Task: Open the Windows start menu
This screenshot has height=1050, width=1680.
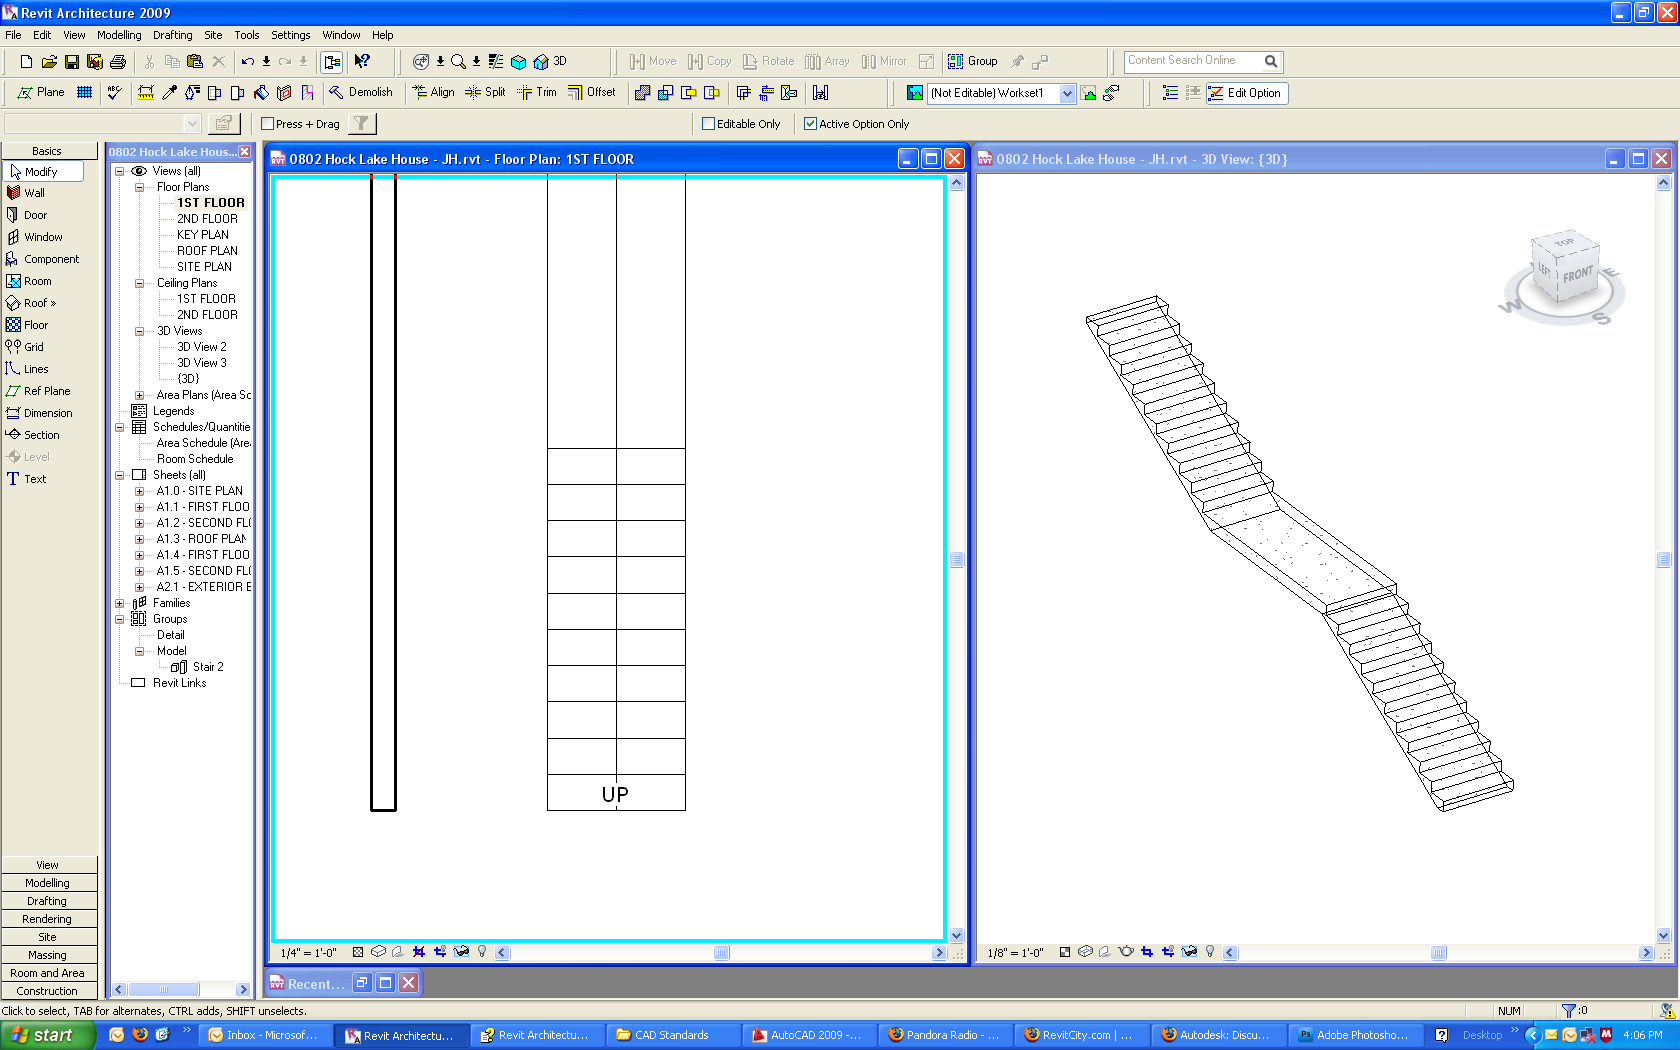Action: (x=48, y=1035)
